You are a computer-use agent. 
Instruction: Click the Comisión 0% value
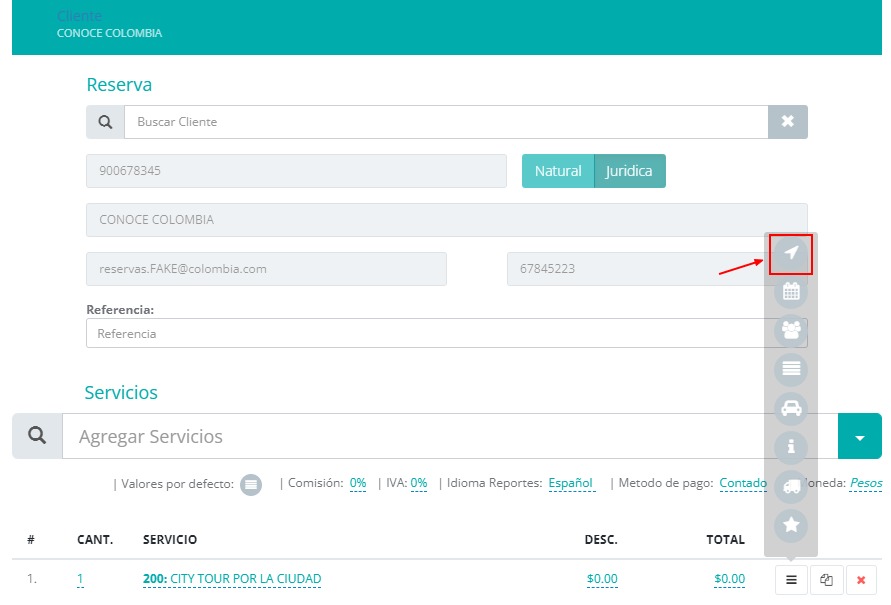(x=357, y=483)
